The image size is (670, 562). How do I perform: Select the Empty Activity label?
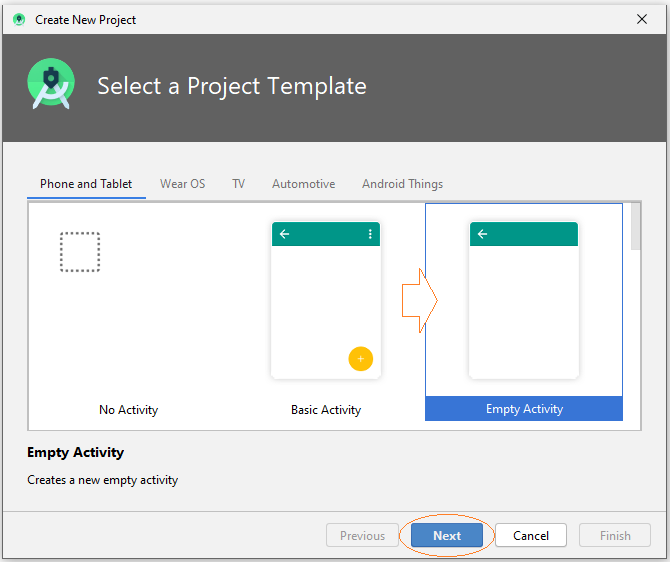[x=524, y=409]
